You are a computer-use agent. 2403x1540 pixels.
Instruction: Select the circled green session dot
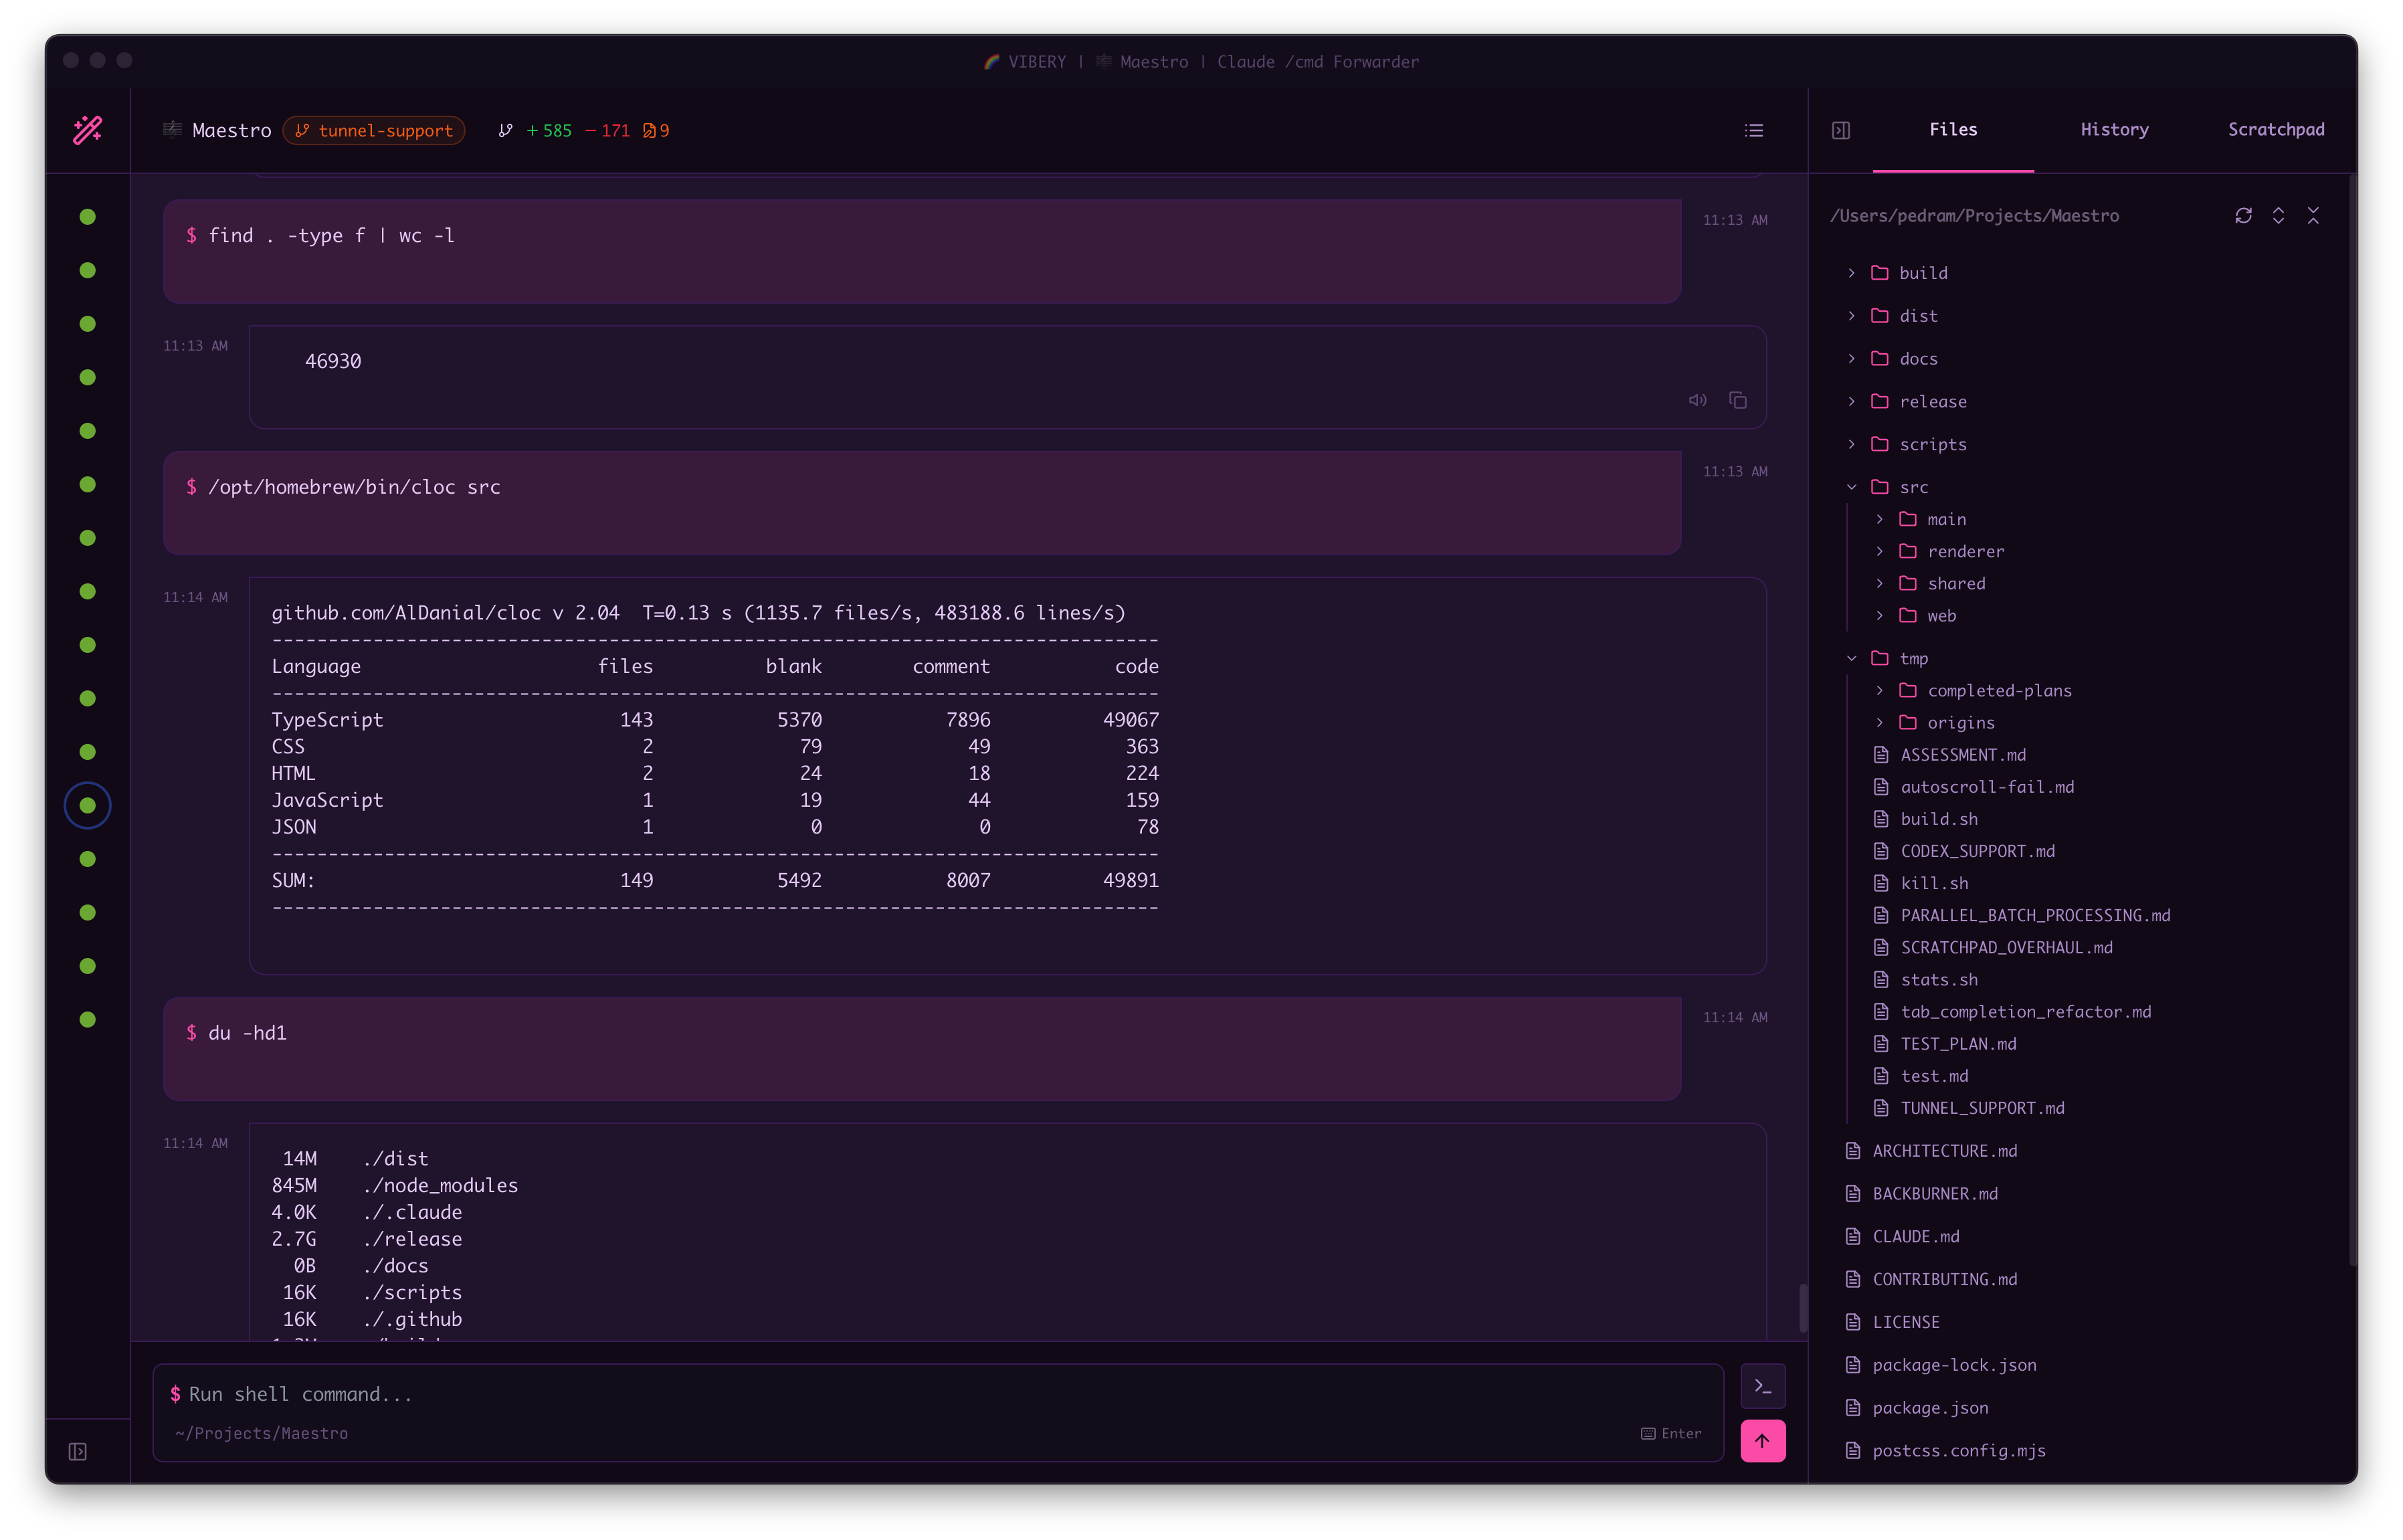pyautogui.click(x=88, y=806)
